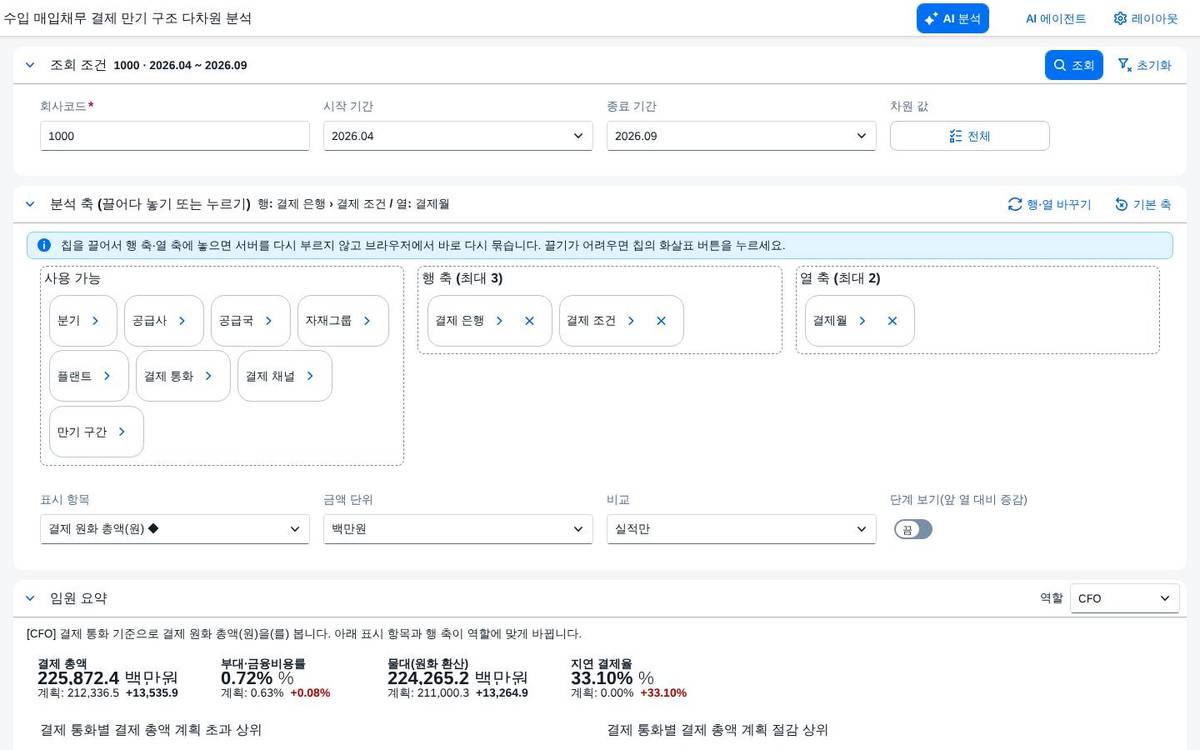
Task: Click the 분기 chip arrow
Action: [95, 321]
